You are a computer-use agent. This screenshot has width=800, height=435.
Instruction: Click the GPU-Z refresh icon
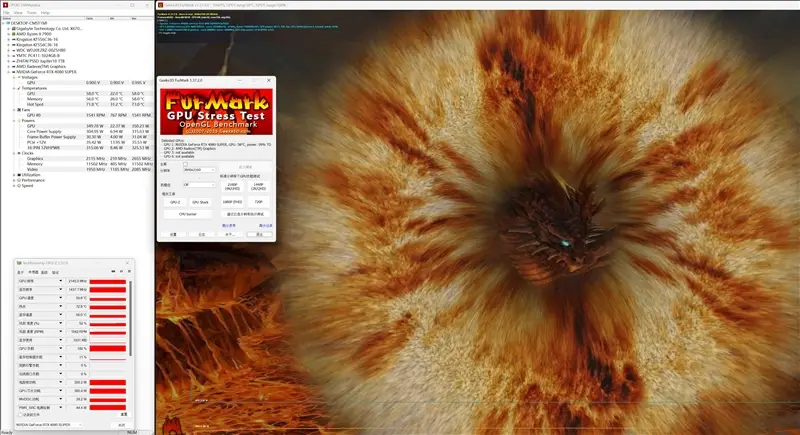(121, 272)
